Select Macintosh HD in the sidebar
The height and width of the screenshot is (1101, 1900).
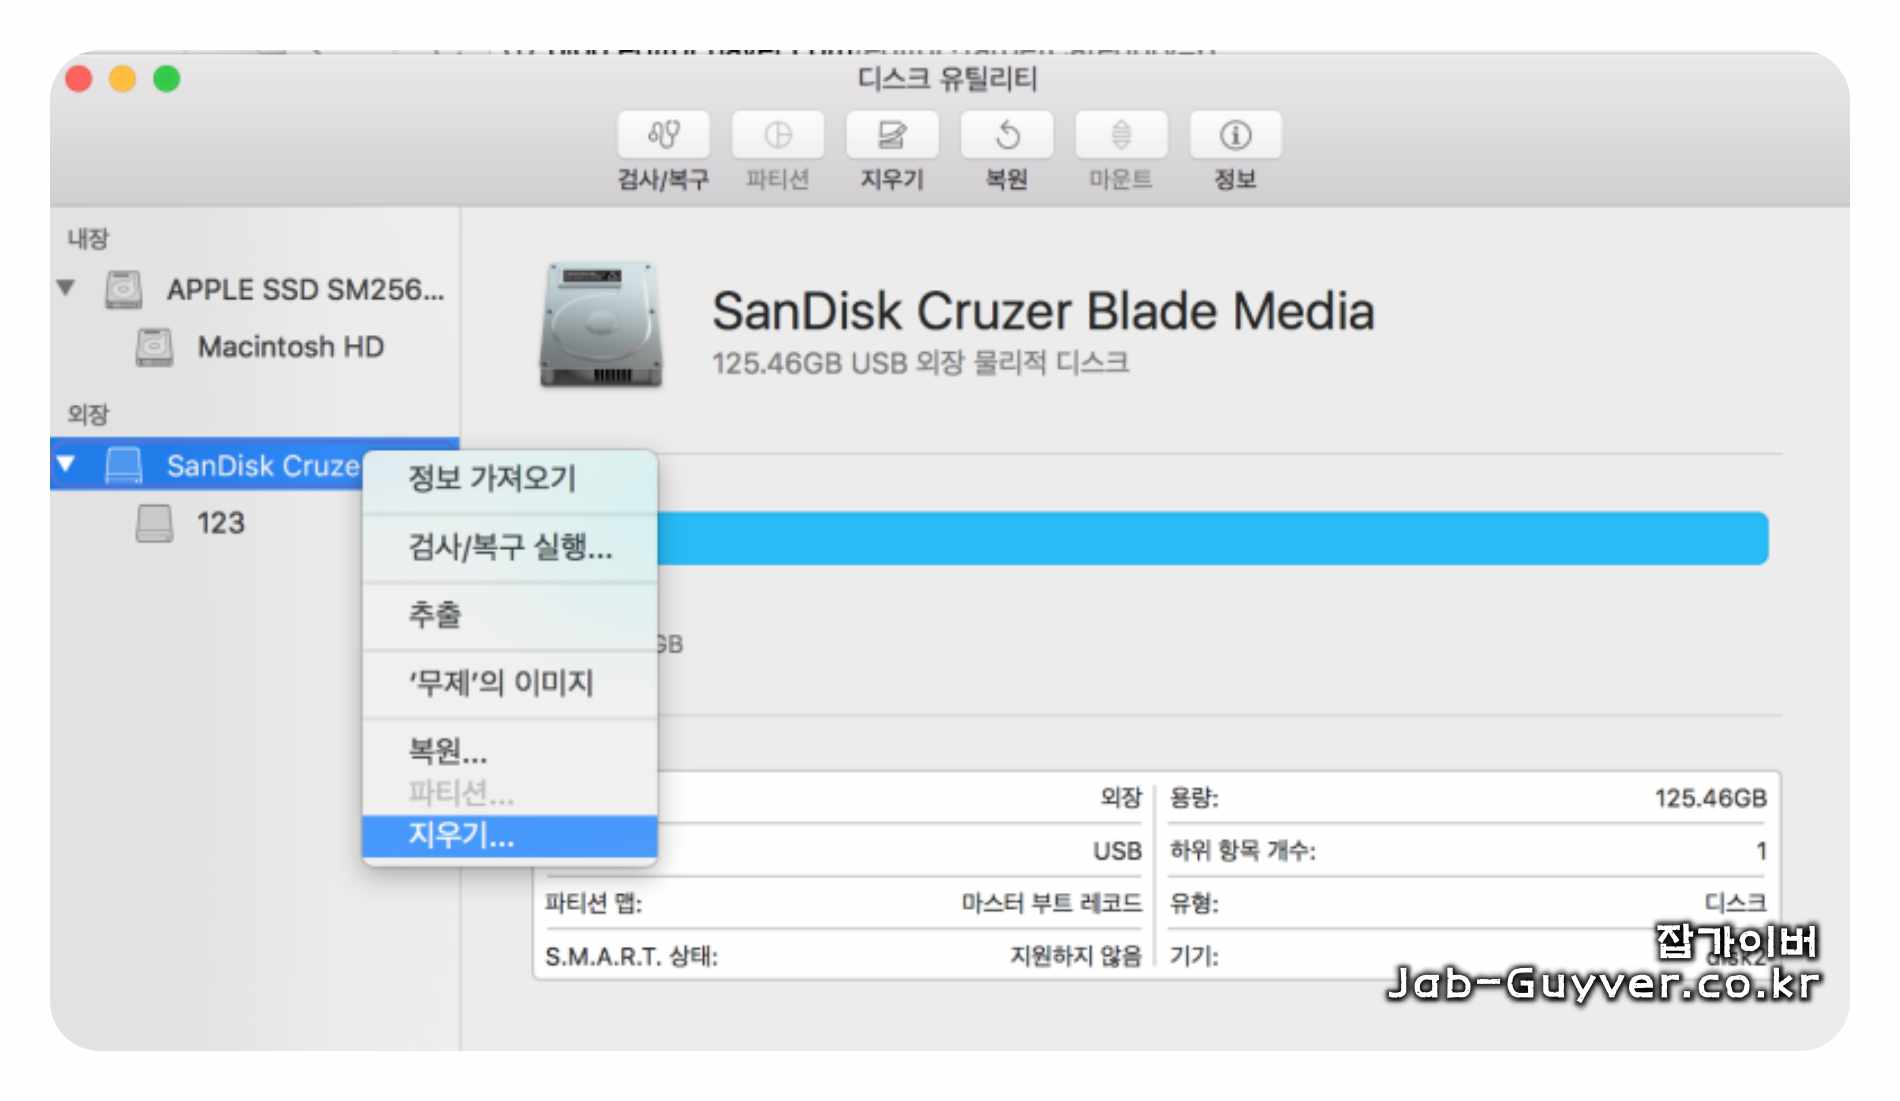(290, 347)
